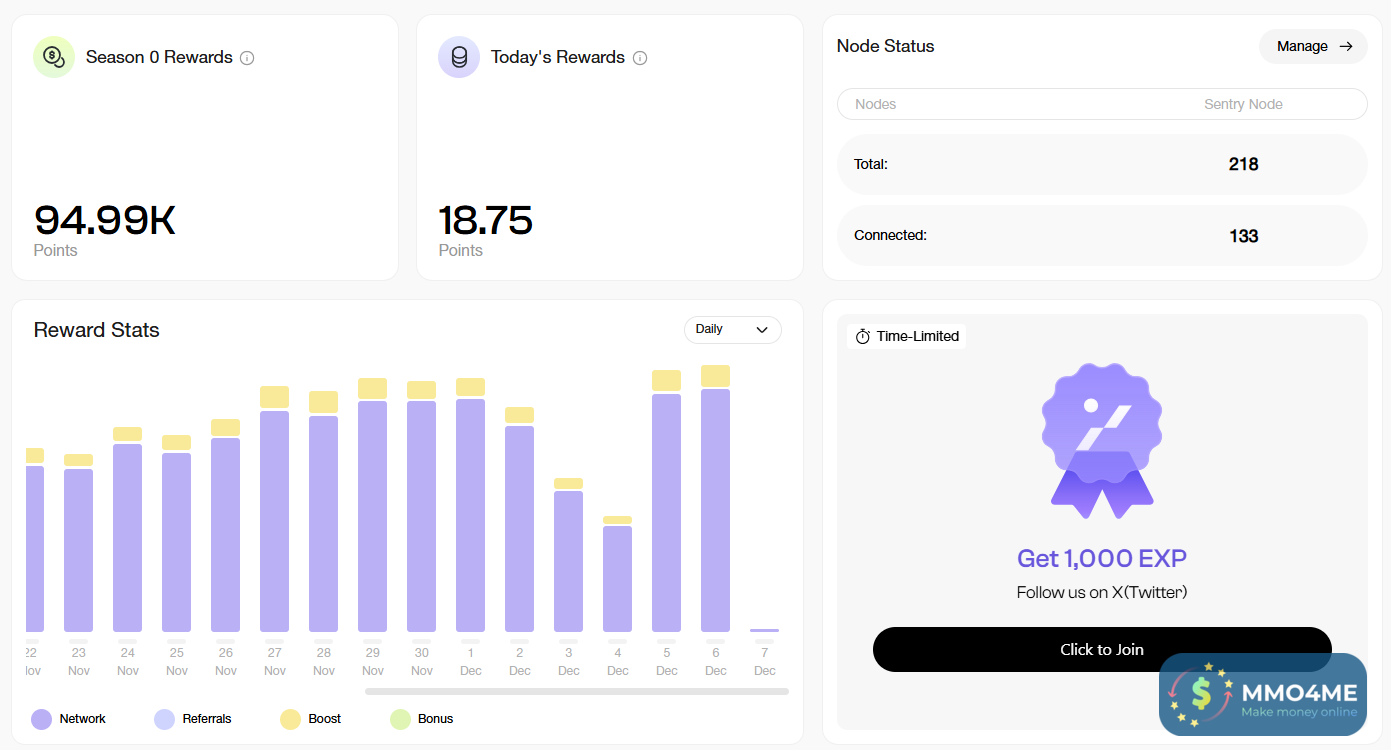Click the 94.99K points value
Image resolution: width=1391 pixels, height=750 pixels.
click(x=105, y=220)
